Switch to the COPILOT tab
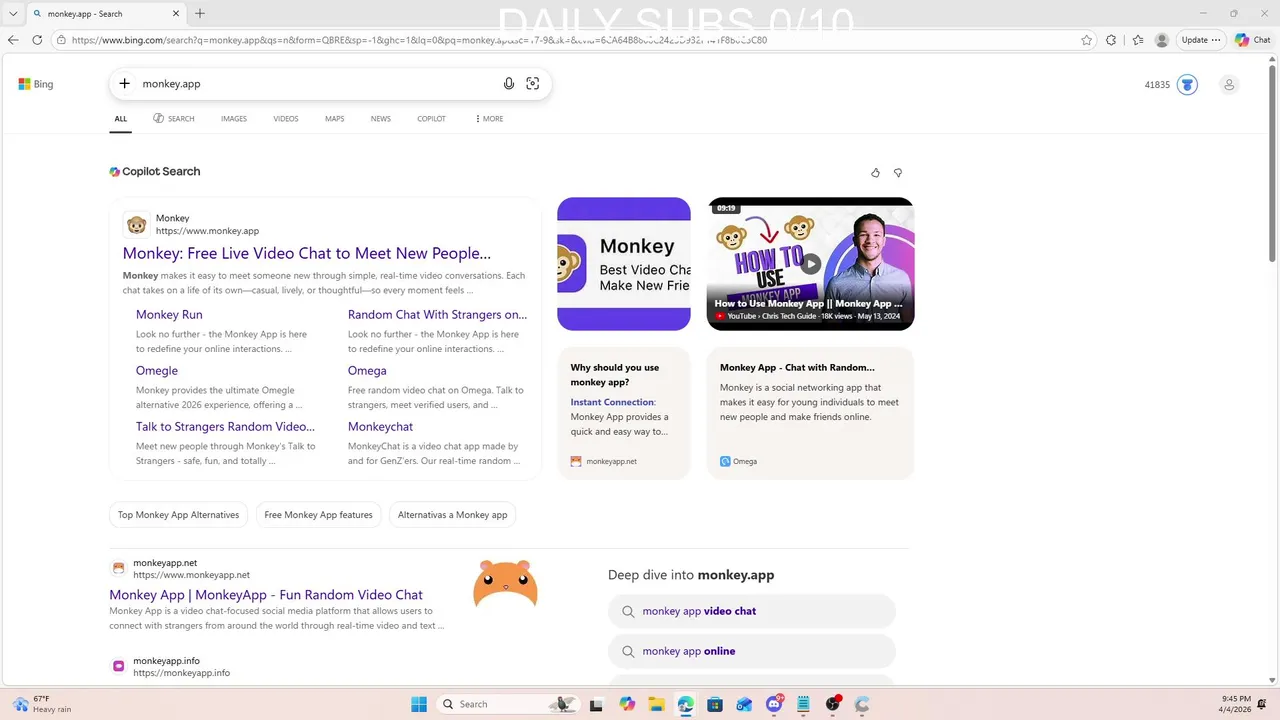 coord(432,119)
